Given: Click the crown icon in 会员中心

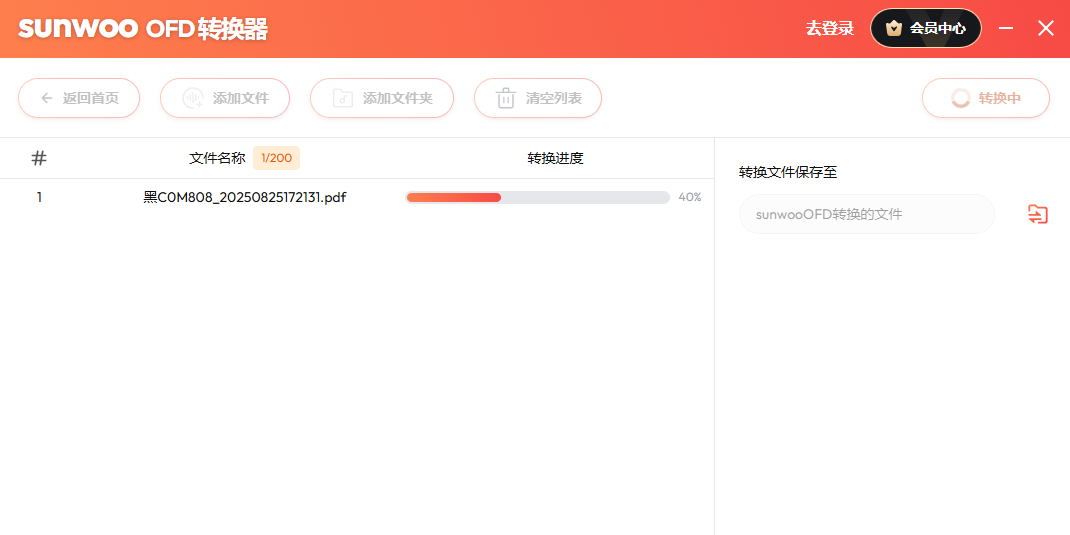Looking at the screenshot, I should (894, 28).
